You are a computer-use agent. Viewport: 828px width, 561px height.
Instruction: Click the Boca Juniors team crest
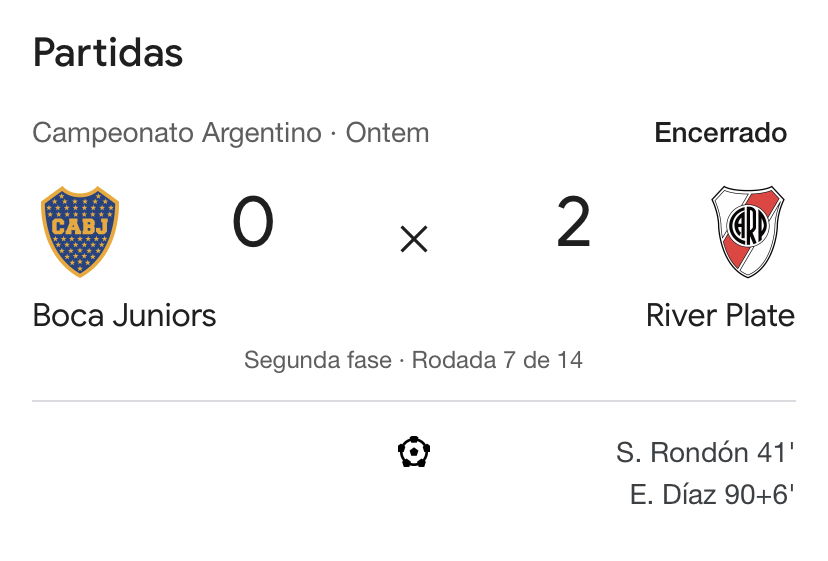(x=80, y=231)
